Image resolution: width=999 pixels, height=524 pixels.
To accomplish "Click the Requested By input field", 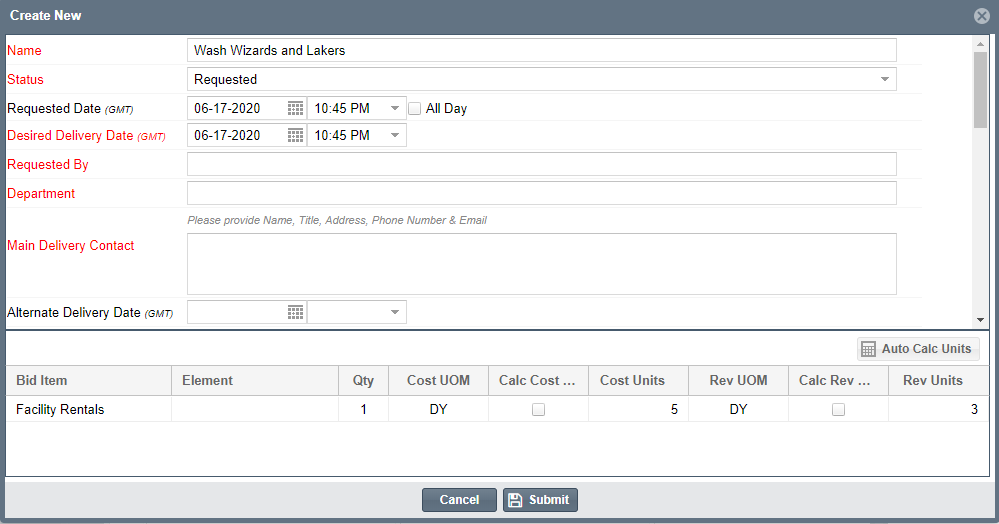I will point(542,164).
